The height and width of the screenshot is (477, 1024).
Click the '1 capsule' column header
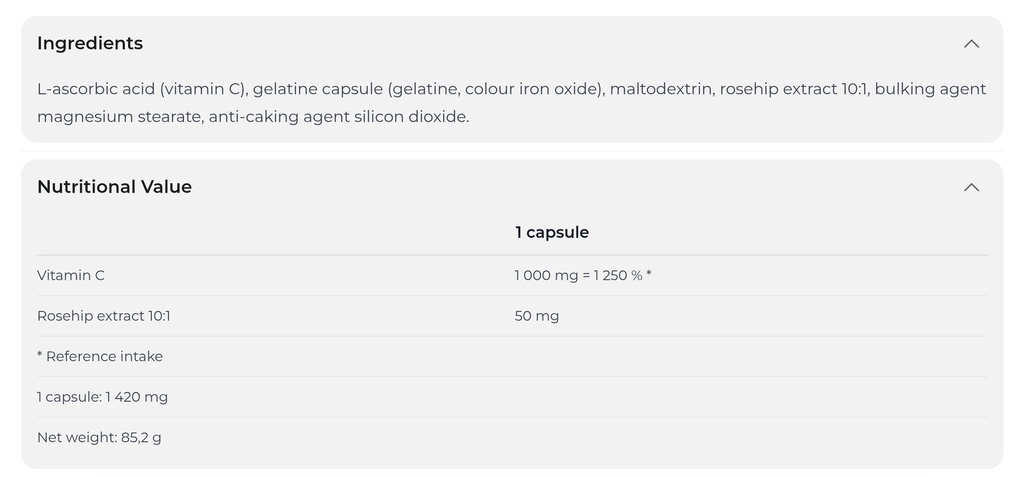(x=552, y=233)
